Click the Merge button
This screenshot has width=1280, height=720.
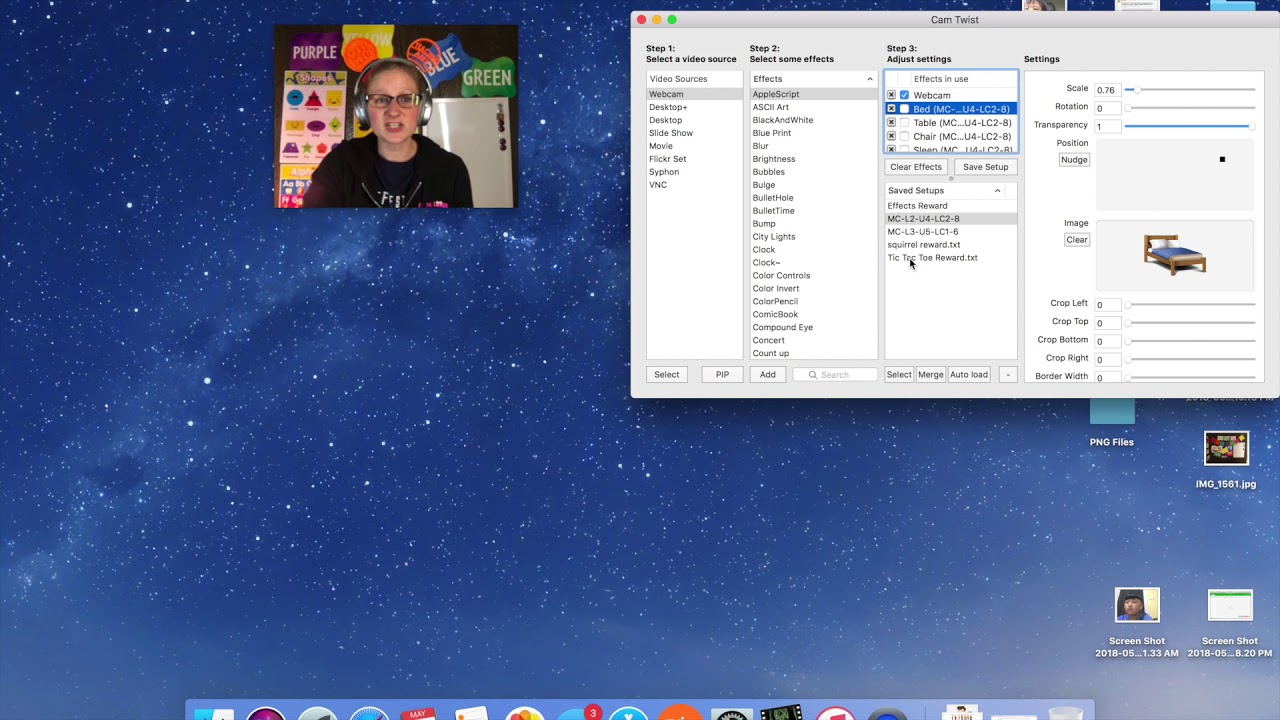(931, 375)
